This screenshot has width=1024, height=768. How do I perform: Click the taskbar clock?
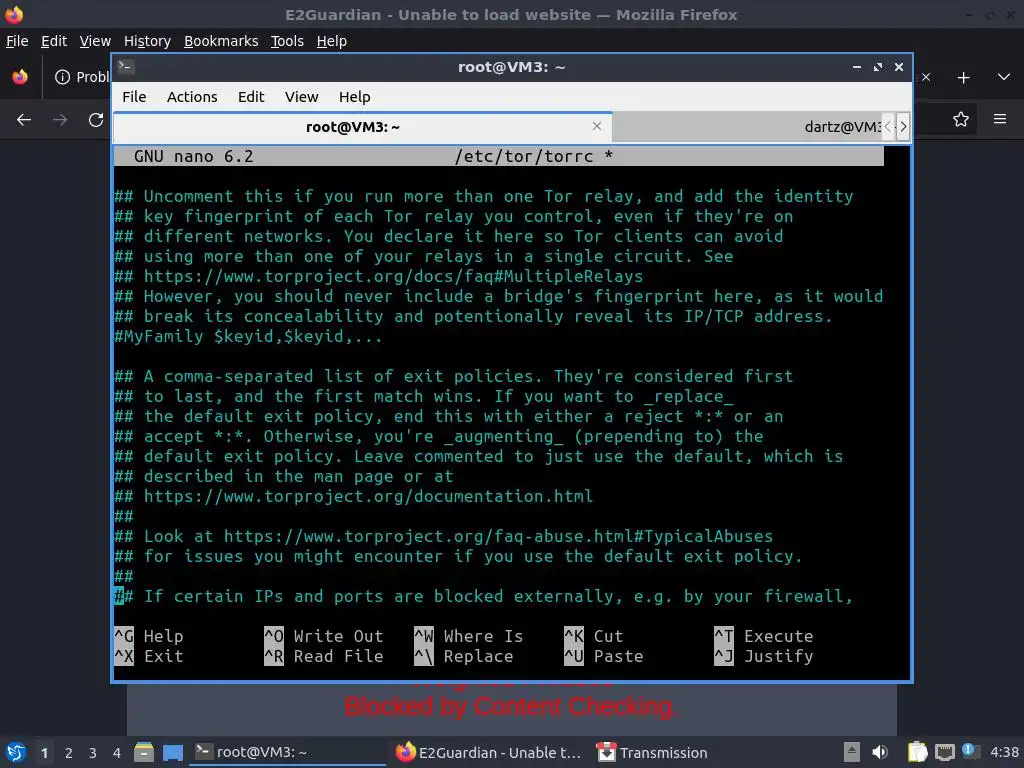(x=1004, y=752)
